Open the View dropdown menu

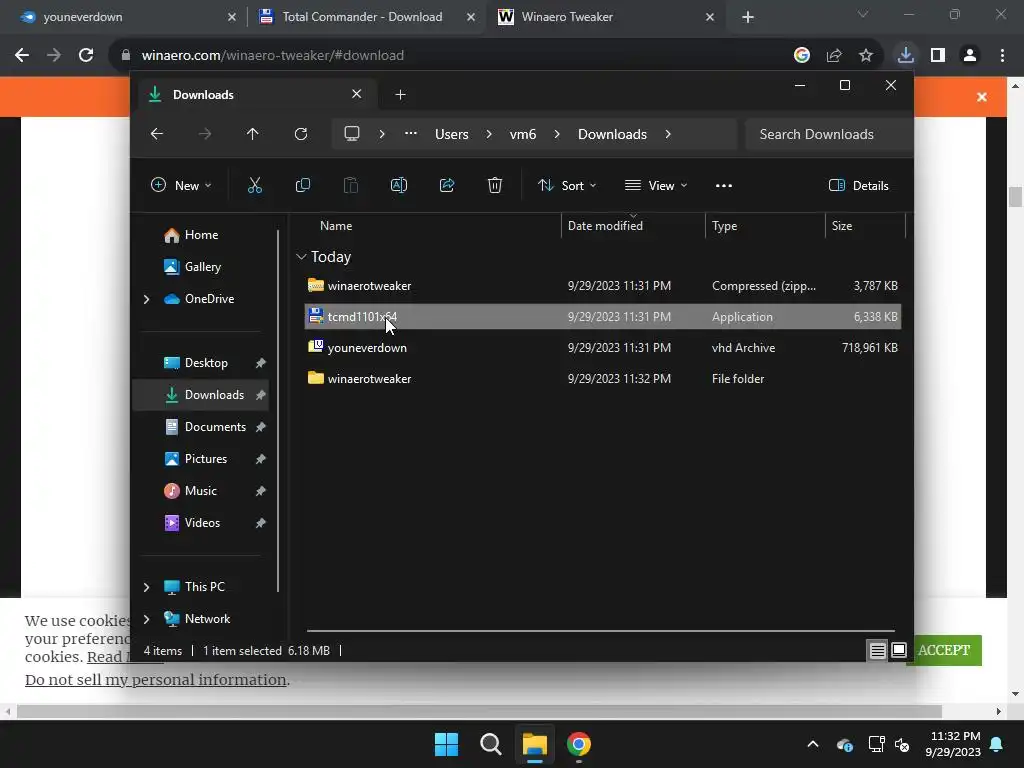[656, 185]
